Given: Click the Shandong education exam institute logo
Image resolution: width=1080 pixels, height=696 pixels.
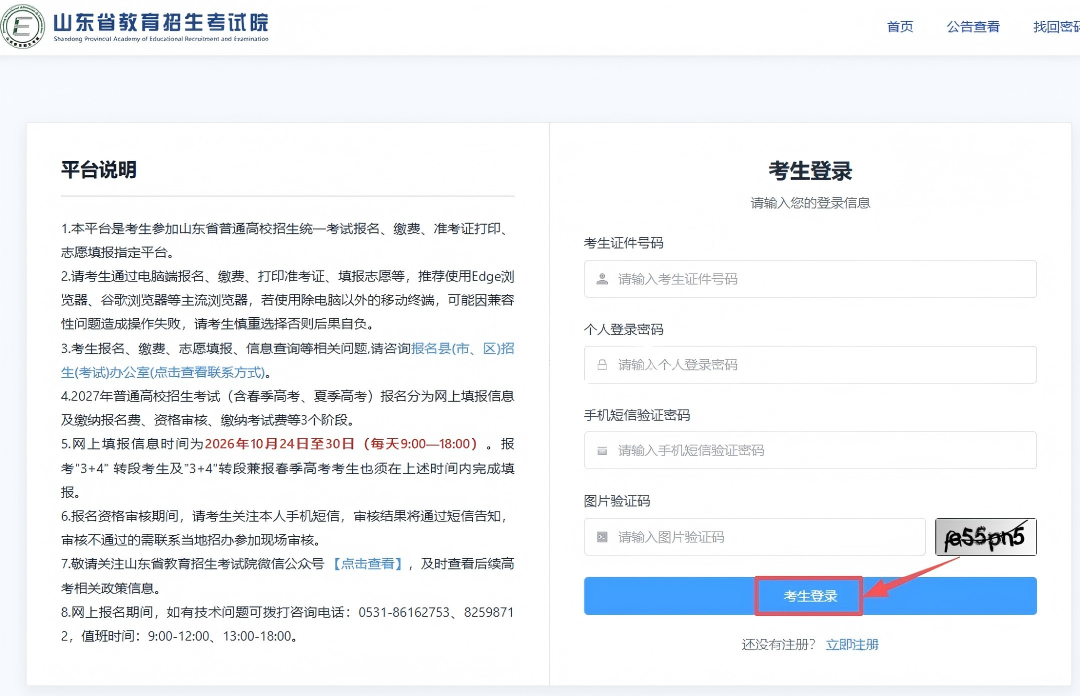Looking at the screenshot, I should pos(23,26).
